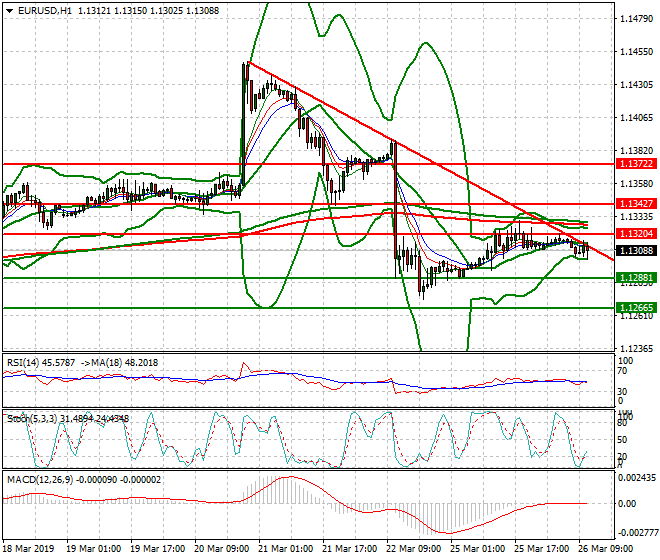Select the green 1.12665 support label
The width and height of the screenshot is (660, 560).
pos(636,308)
